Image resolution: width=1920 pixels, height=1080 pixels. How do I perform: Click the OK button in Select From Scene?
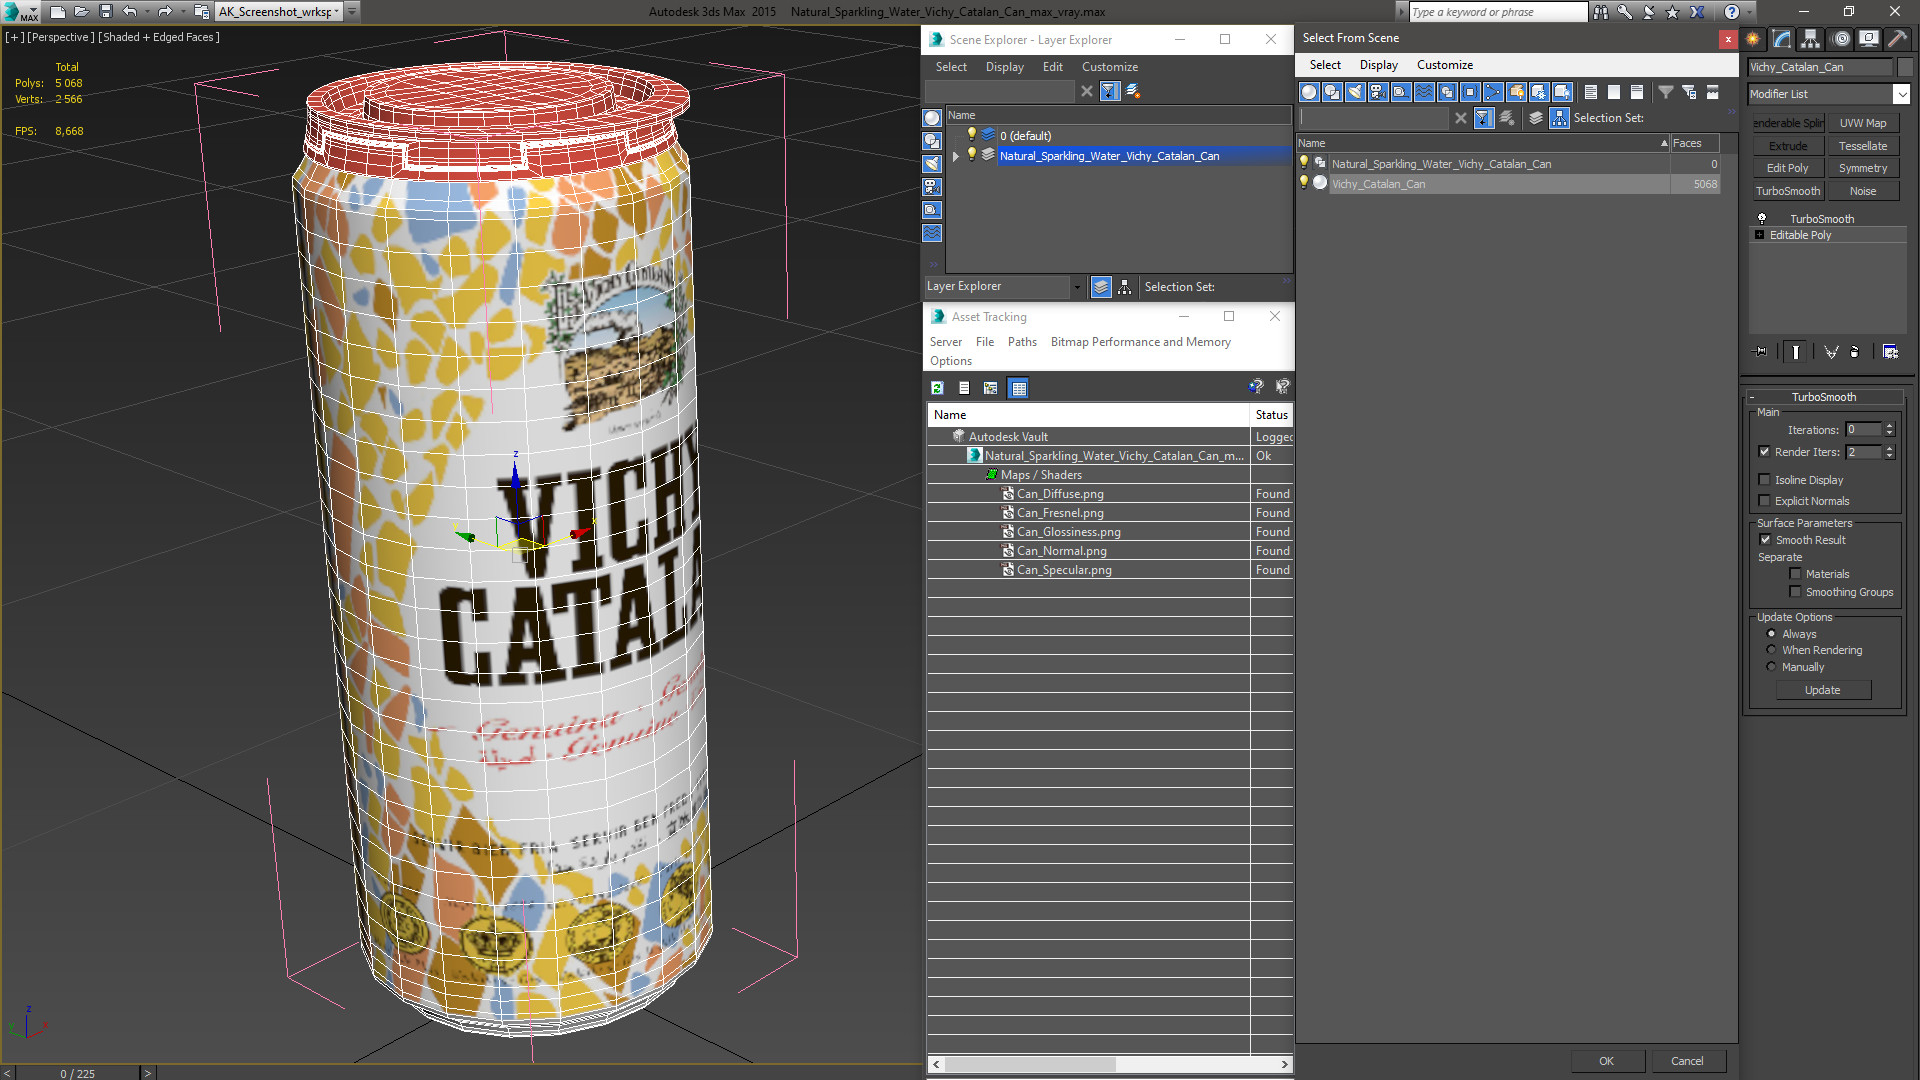tap(1606, 1061)
